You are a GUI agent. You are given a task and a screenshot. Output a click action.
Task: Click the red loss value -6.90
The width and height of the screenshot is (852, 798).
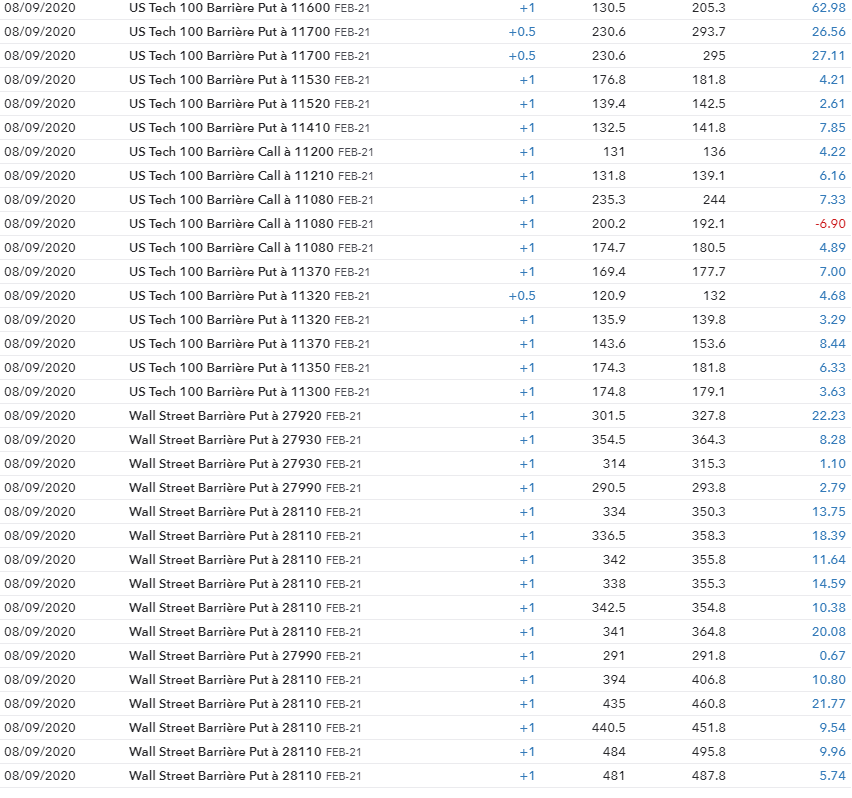click(830, 224)
